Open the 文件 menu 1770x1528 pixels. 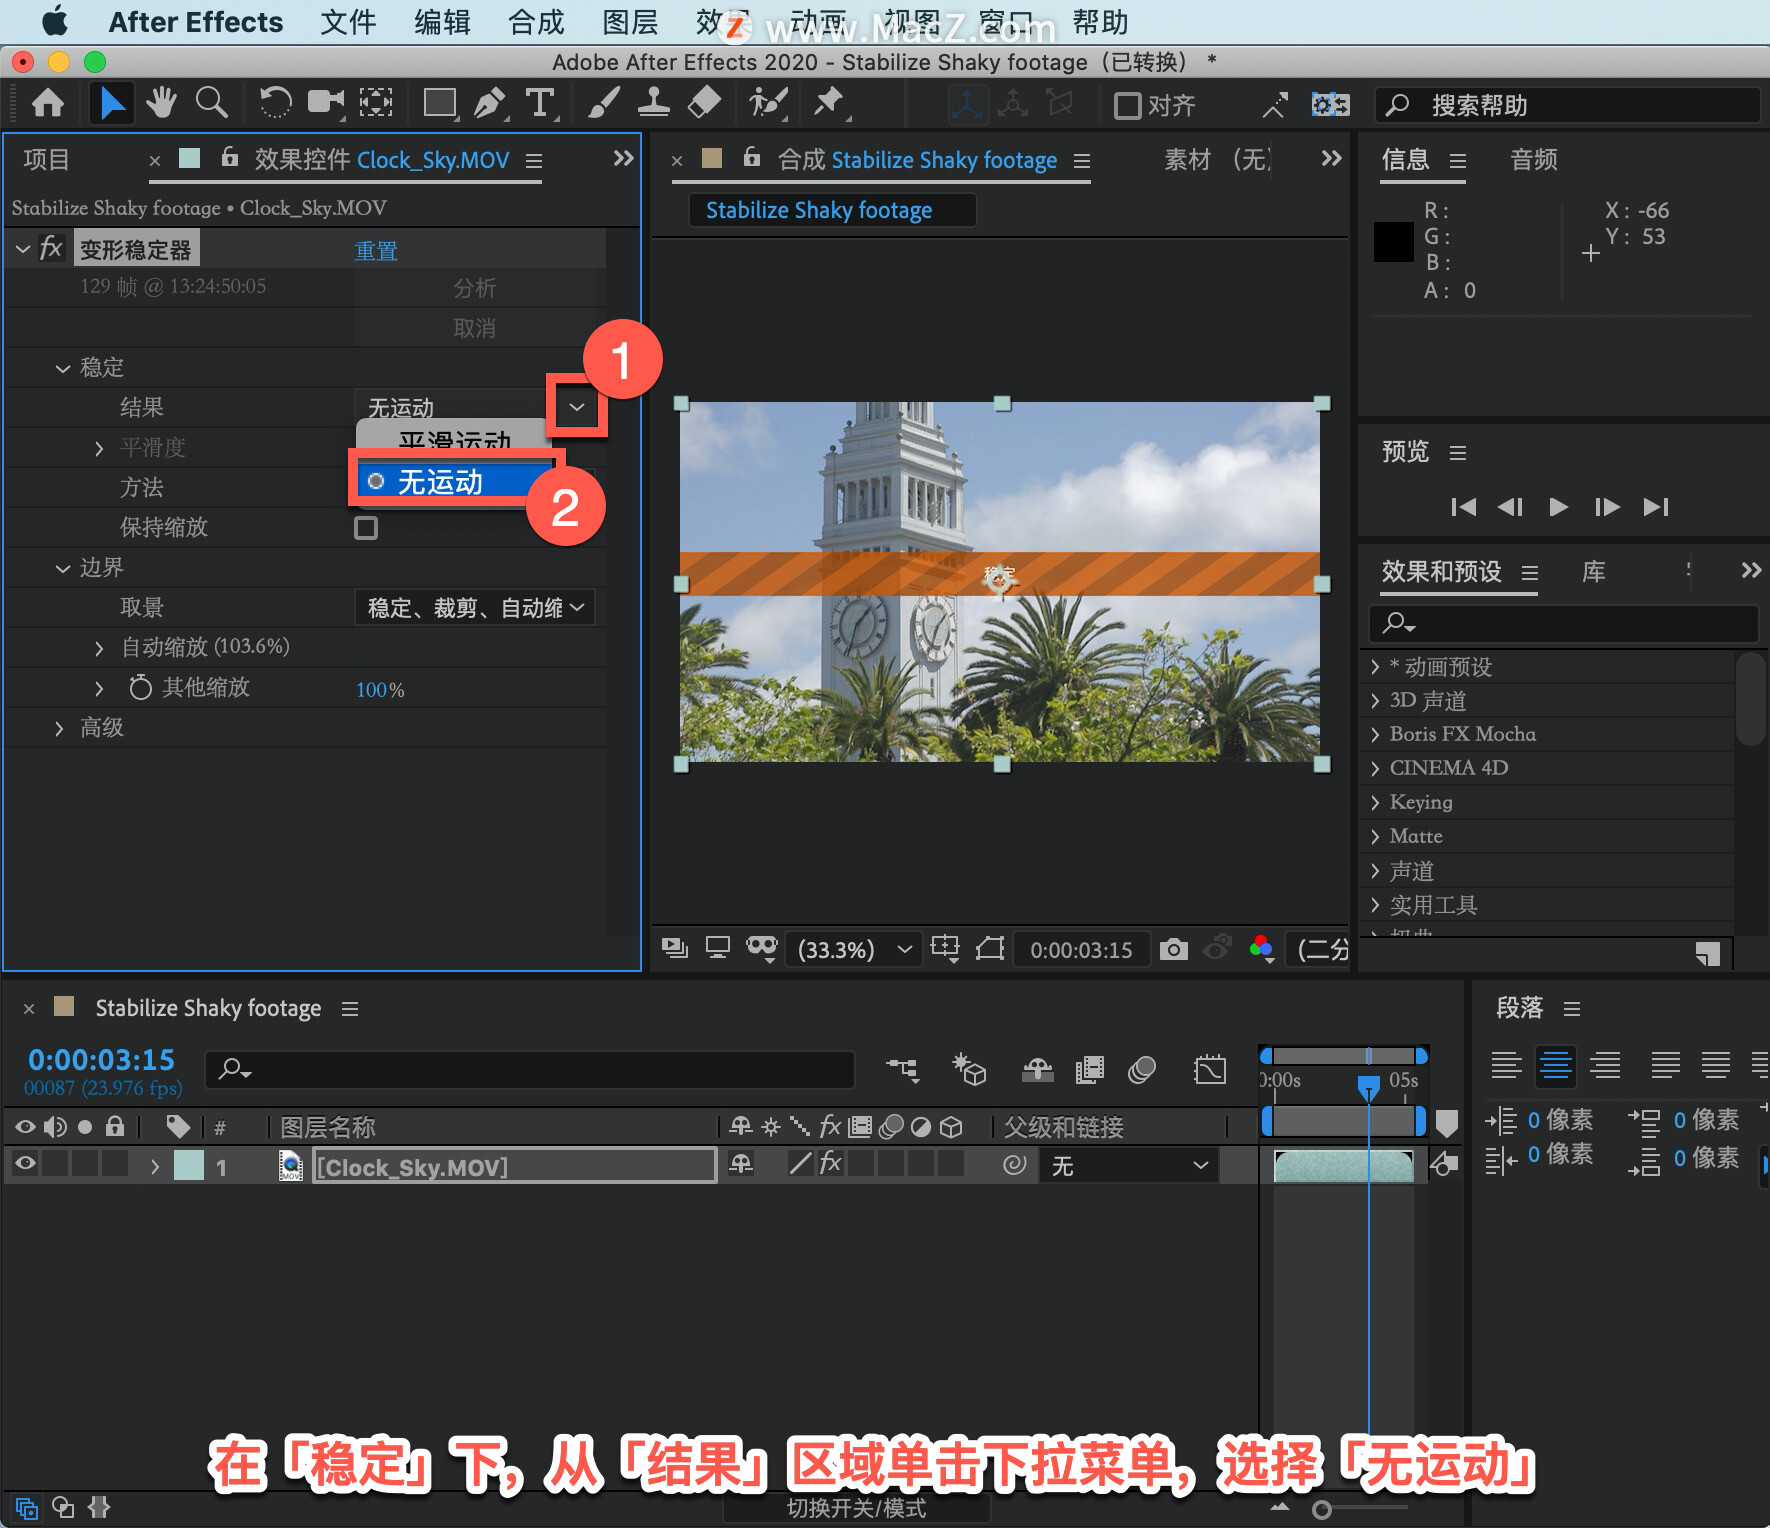tap(348, 22)
